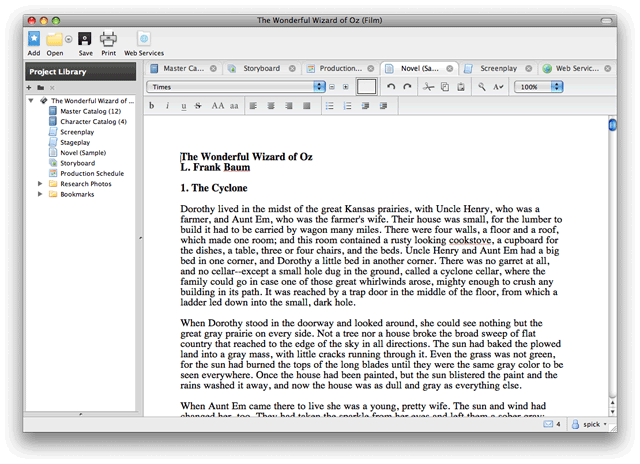Viewport: 640px width, 464px height.
Task: Increase paragraph indent
Action: (x=383, y=106)
